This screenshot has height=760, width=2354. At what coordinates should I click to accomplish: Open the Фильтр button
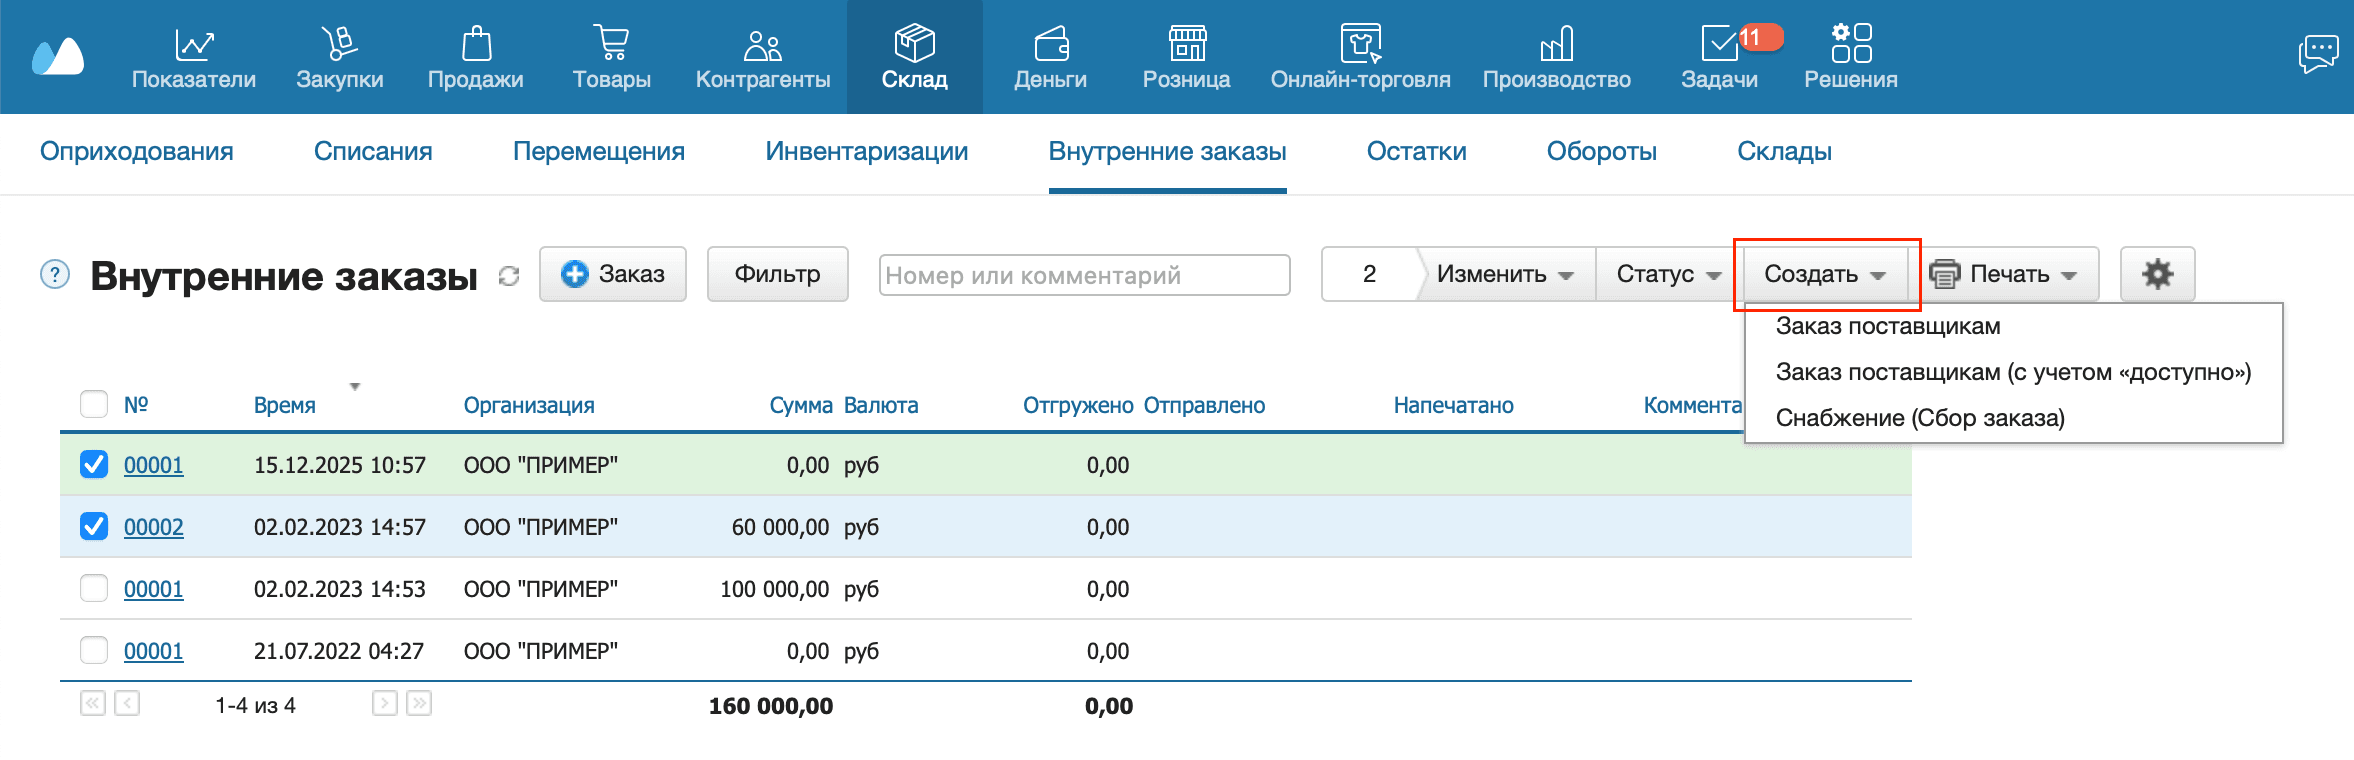tap(778, 274)
